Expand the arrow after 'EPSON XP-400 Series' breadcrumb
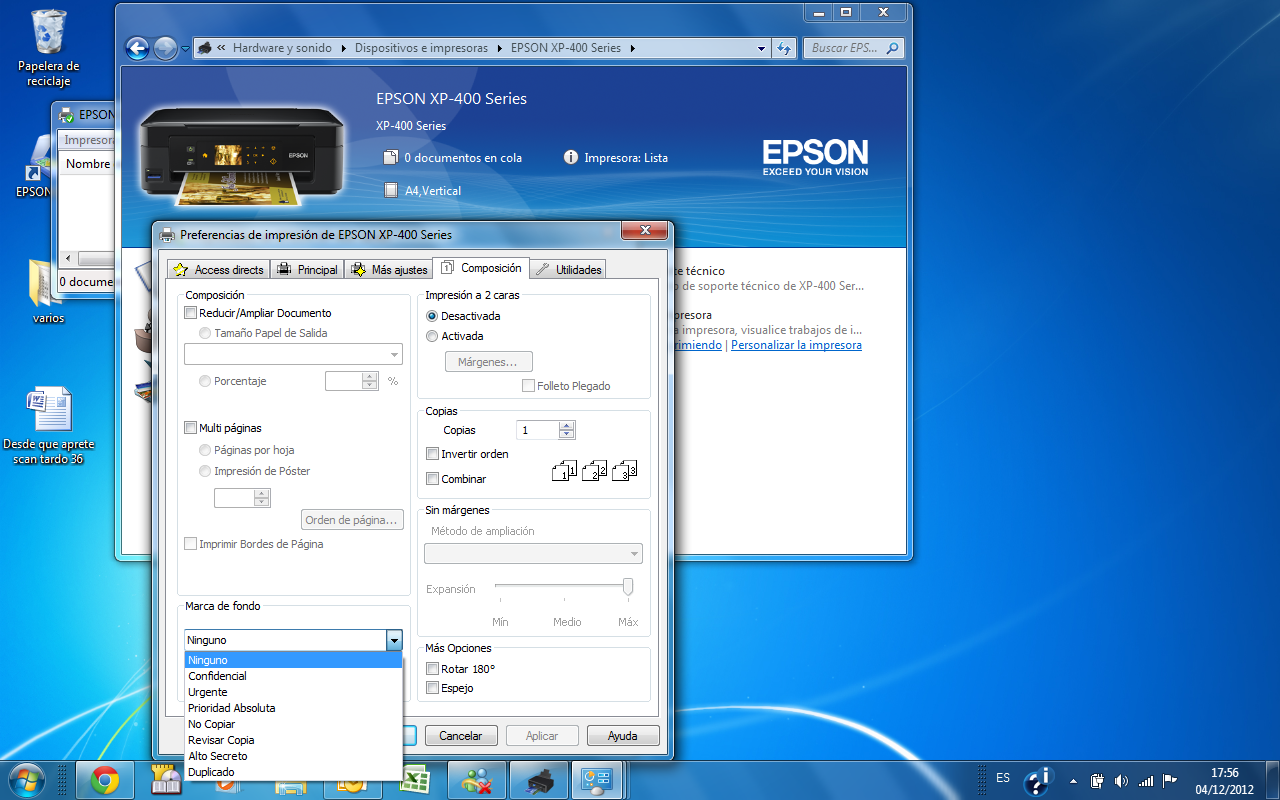This screenshot has height=800, width=1280. pyautogui.click(x=633, y=48)
